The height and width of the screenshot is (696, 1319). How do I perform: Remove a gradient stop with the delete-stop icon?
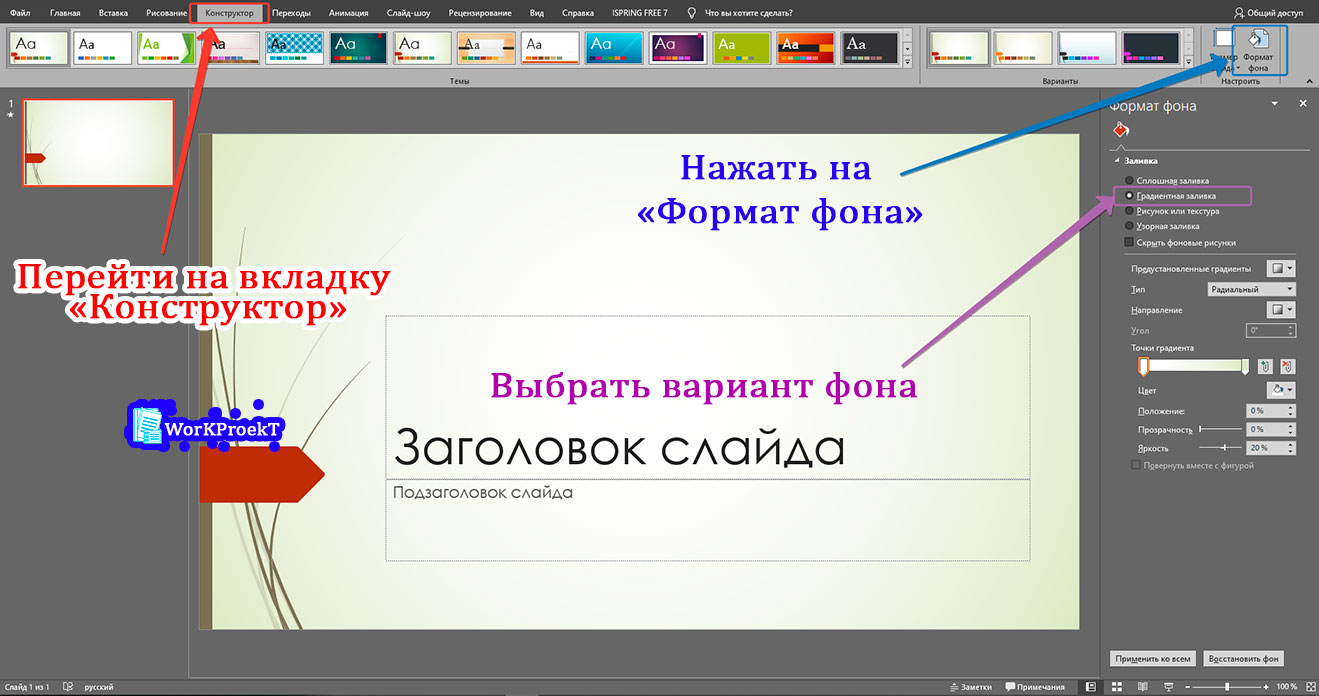pos(1288,364)
